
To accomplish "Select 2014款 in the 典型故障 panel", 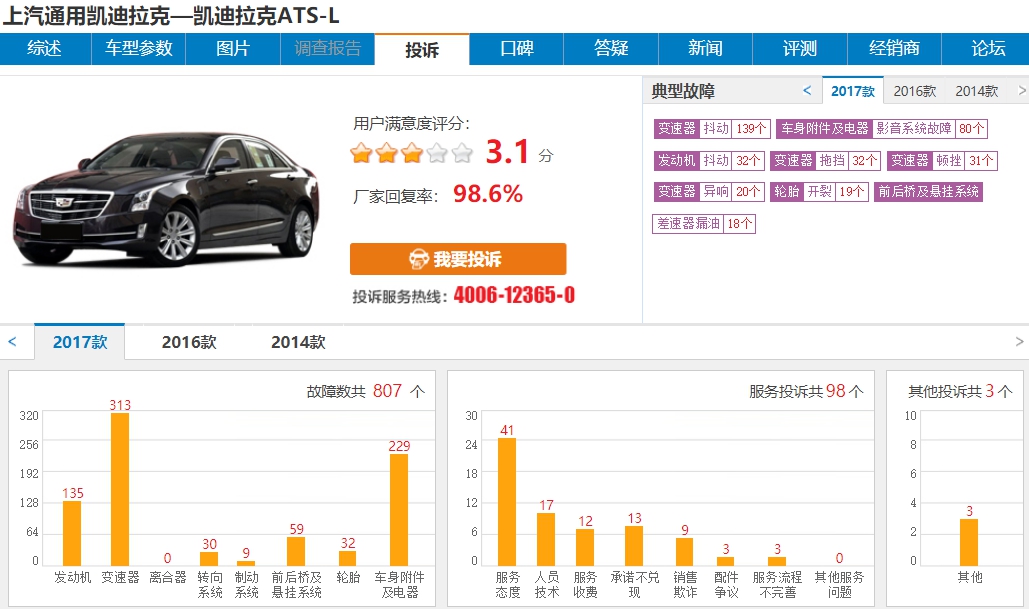I will [x=976, y=91].
